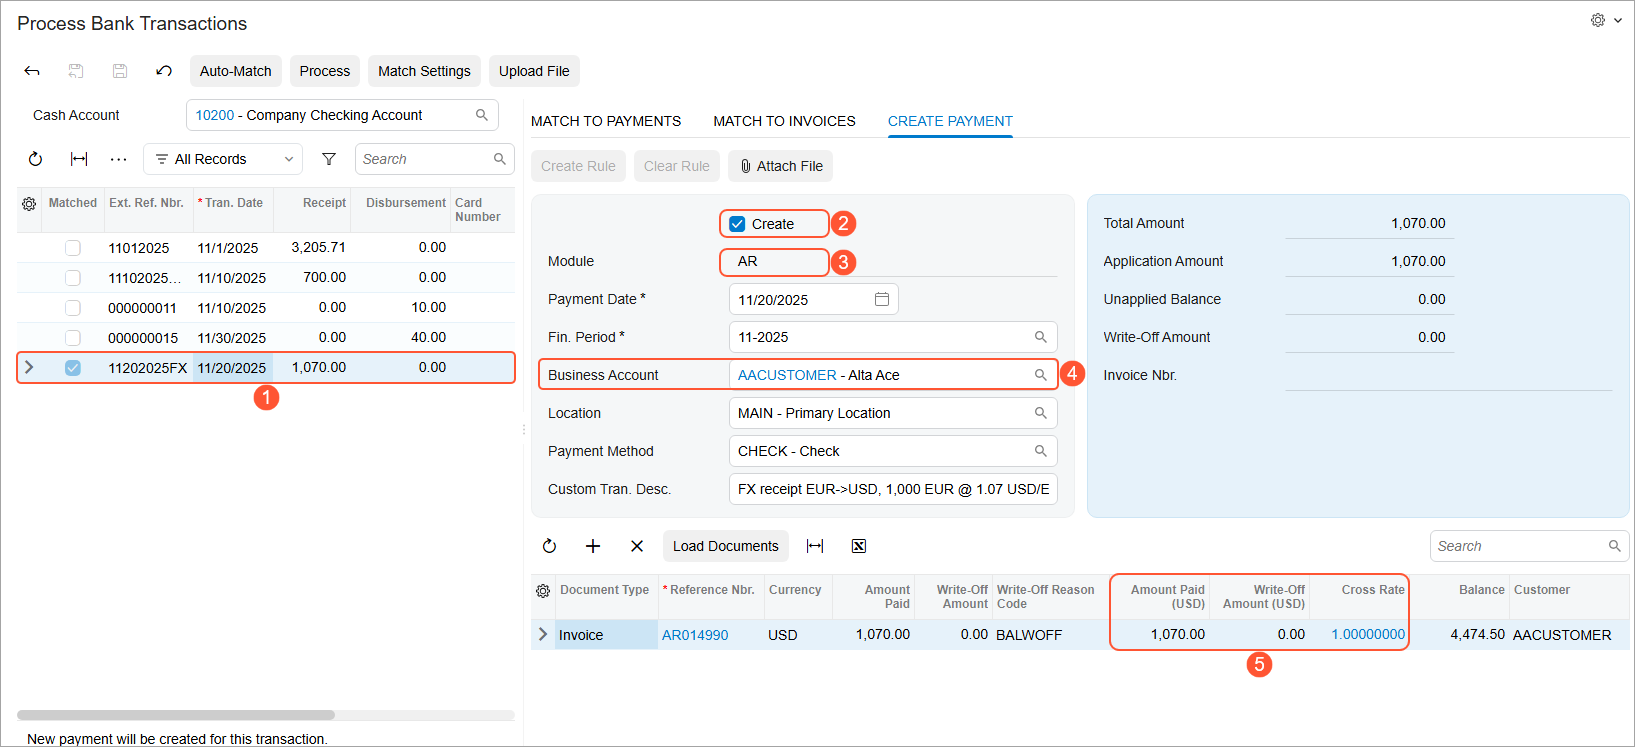Fit columns in the documents grid
The height and width of the screenshot is (747, 1635).
pos(815,546)
